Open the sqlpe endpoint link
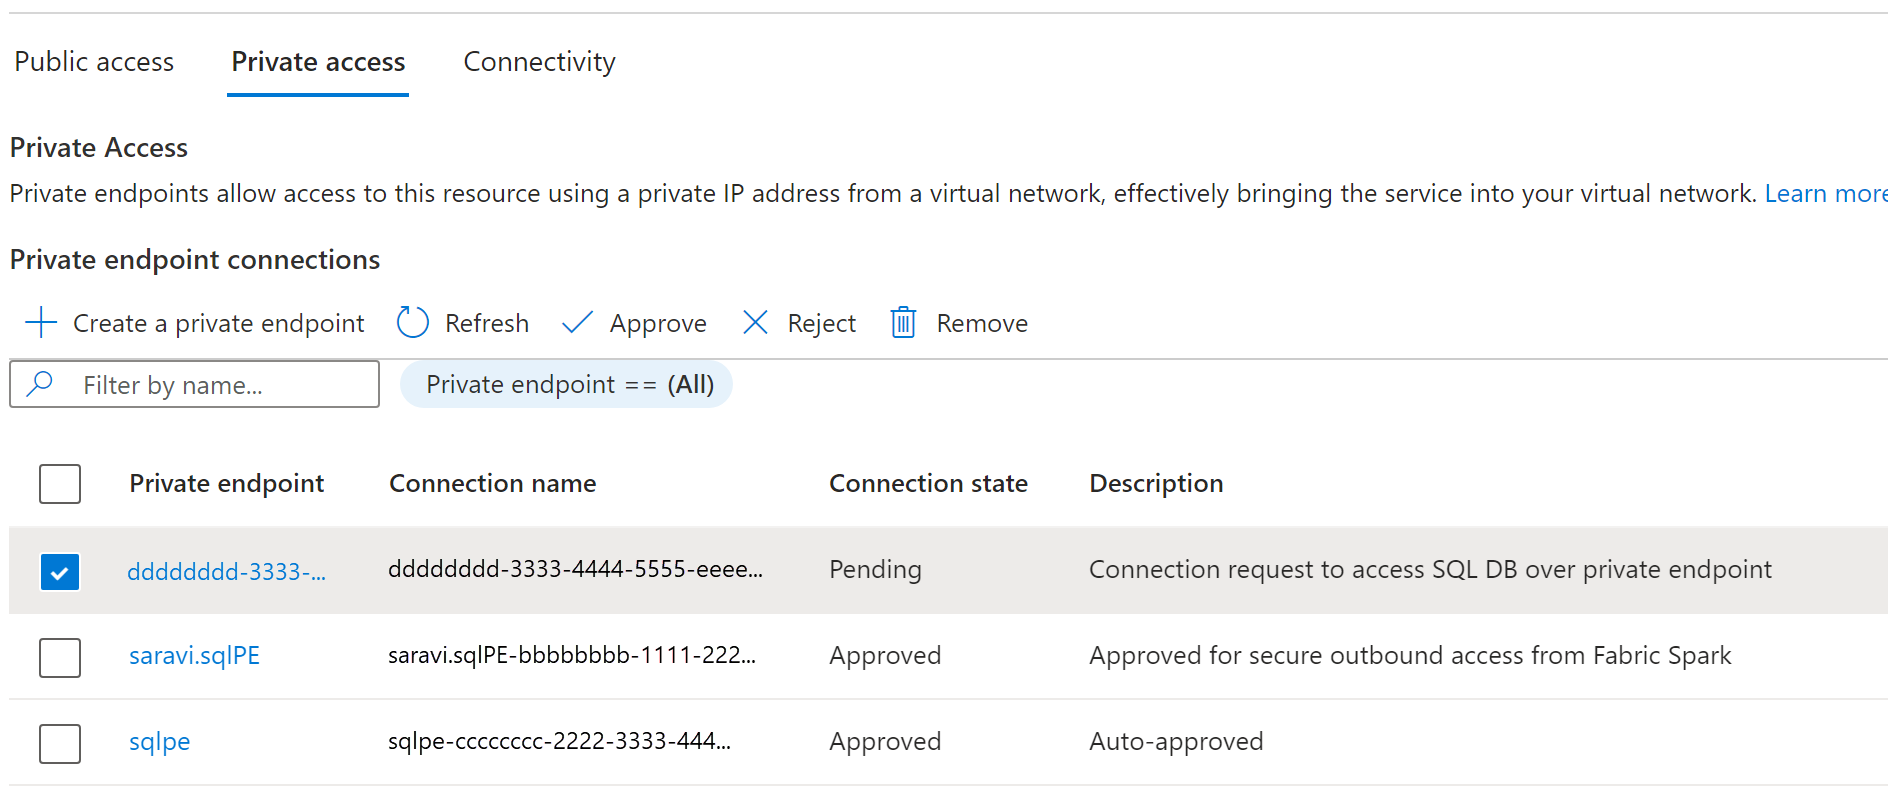The height and width of the screenshot is (792, 1888). point(159,742)
